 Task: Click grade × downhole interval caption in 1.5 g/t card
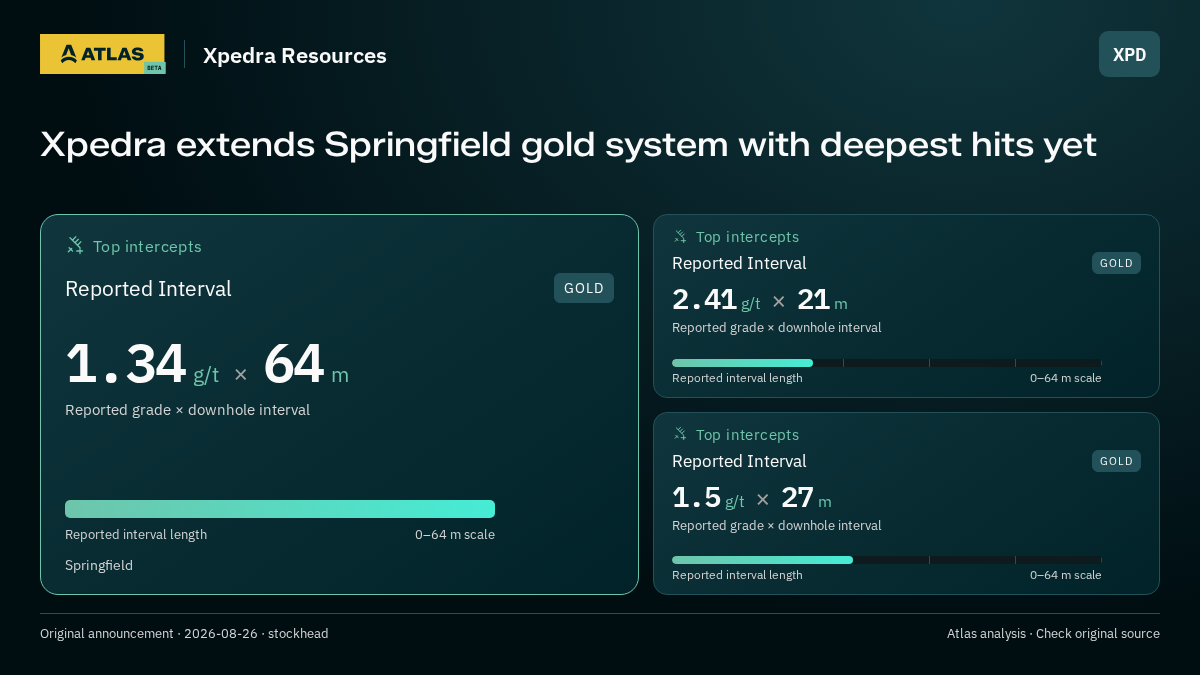[777, 525]
